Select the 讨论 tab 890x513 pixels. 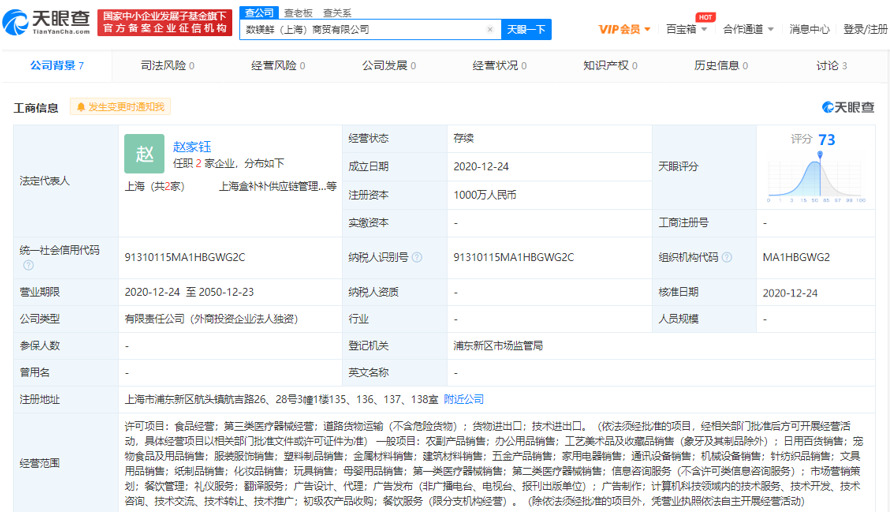point(832,65)
